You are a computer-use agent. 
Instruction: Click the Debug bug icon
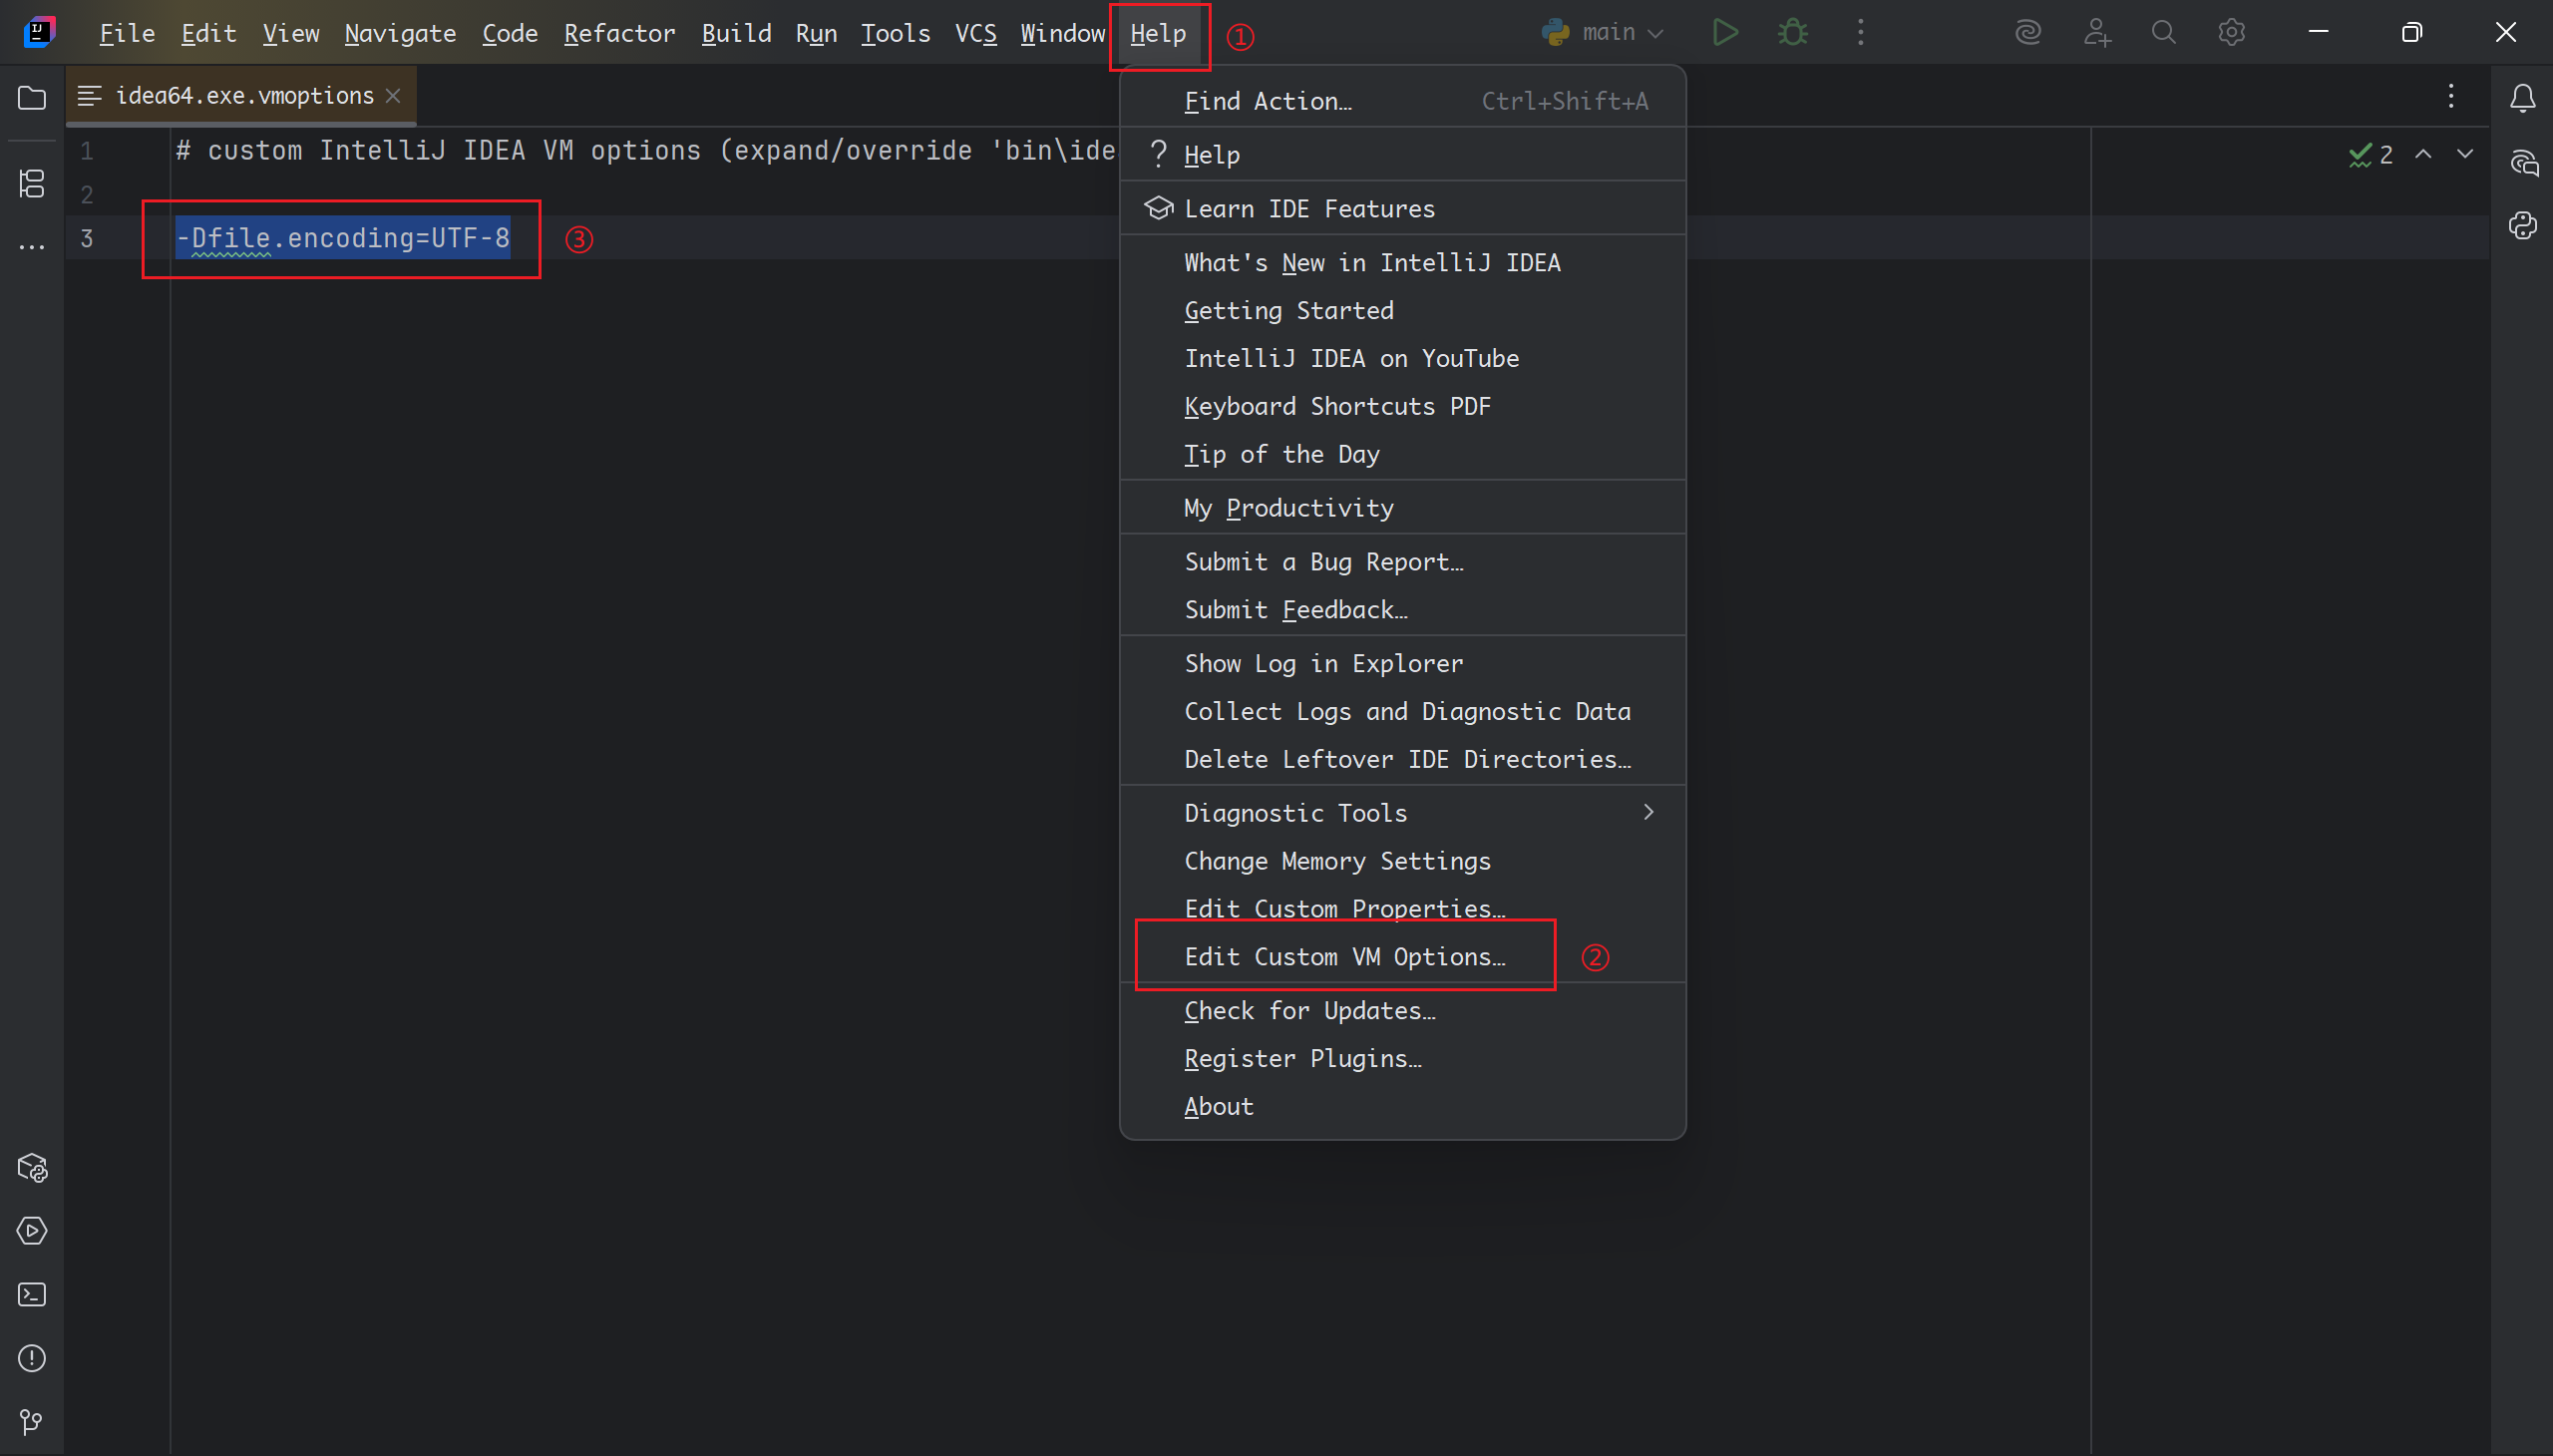(x=1792, y=33)
